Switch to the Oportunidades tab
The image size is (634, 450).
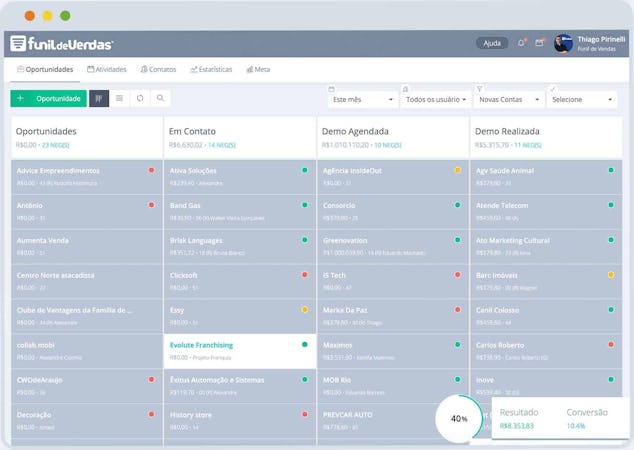[45, 70]
